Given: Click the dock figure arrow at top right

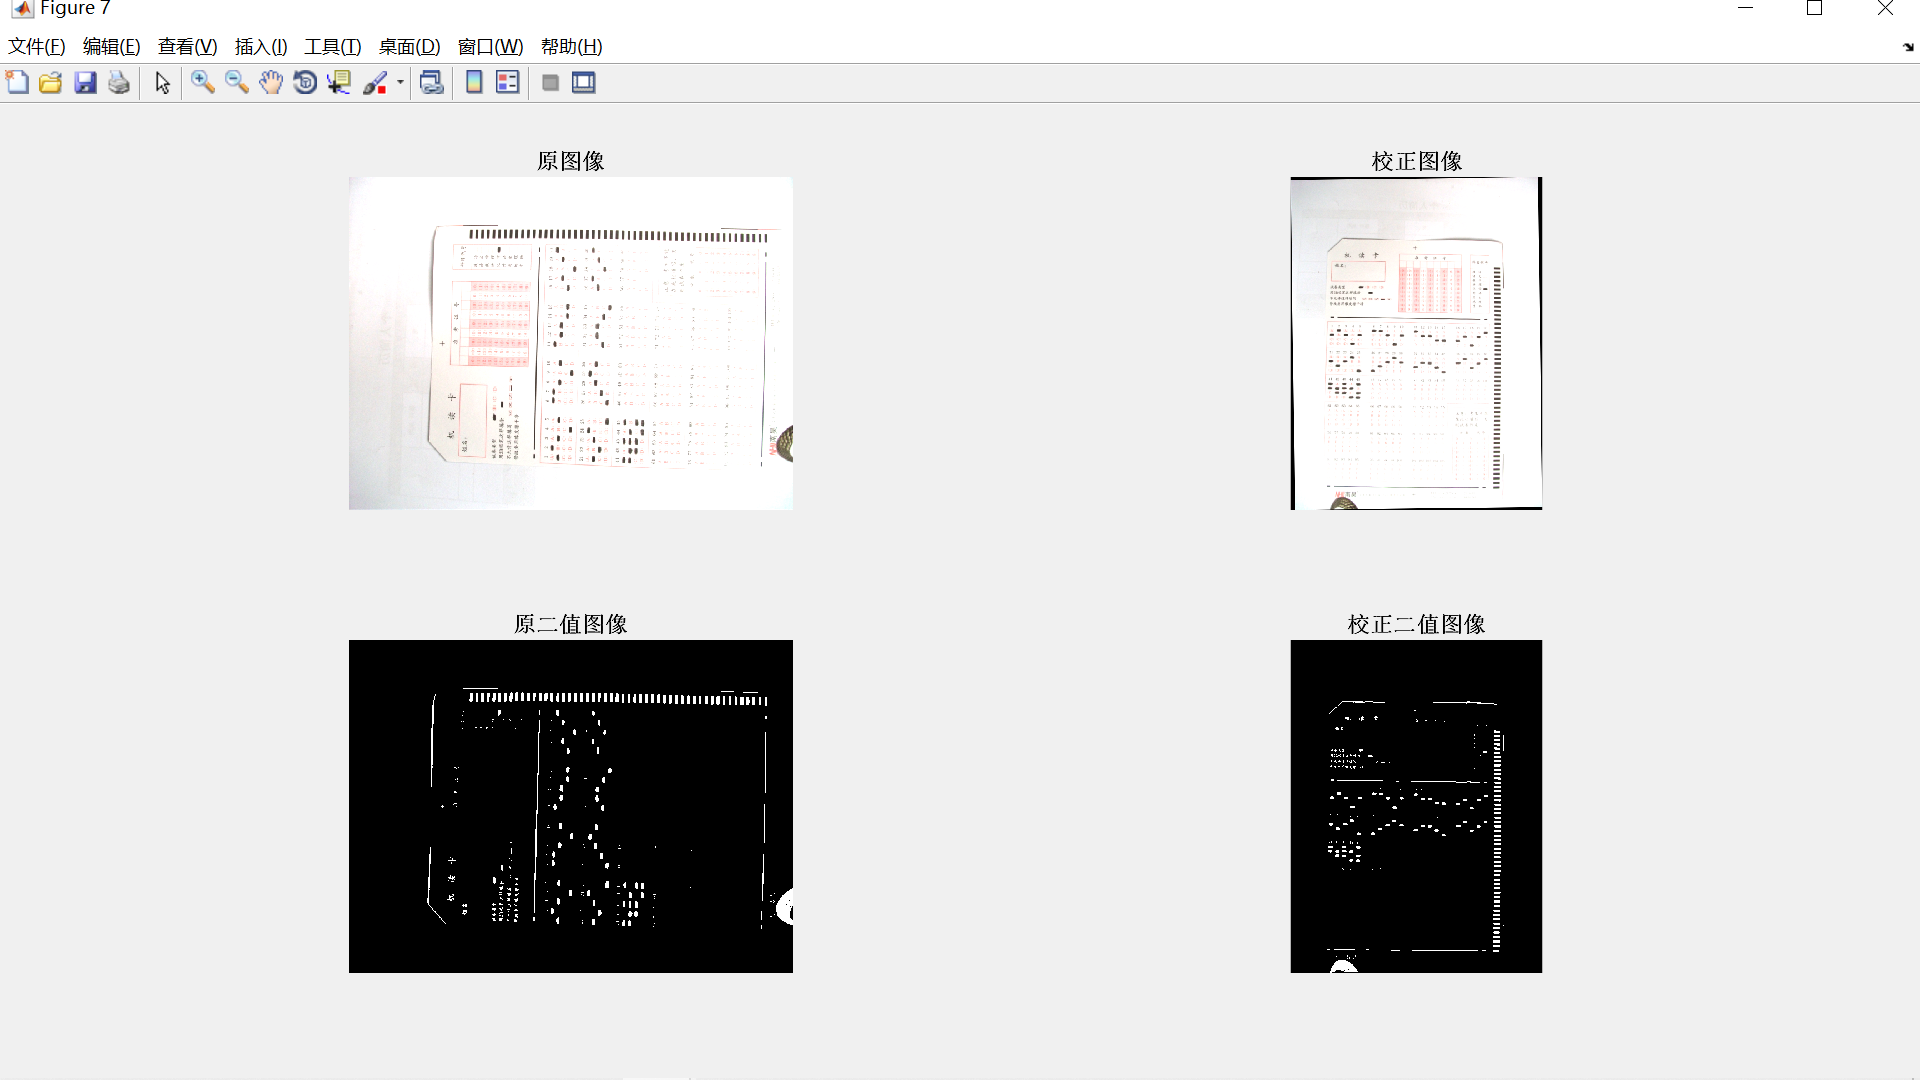Looking at the screenshot, I should pos(1908,47).
